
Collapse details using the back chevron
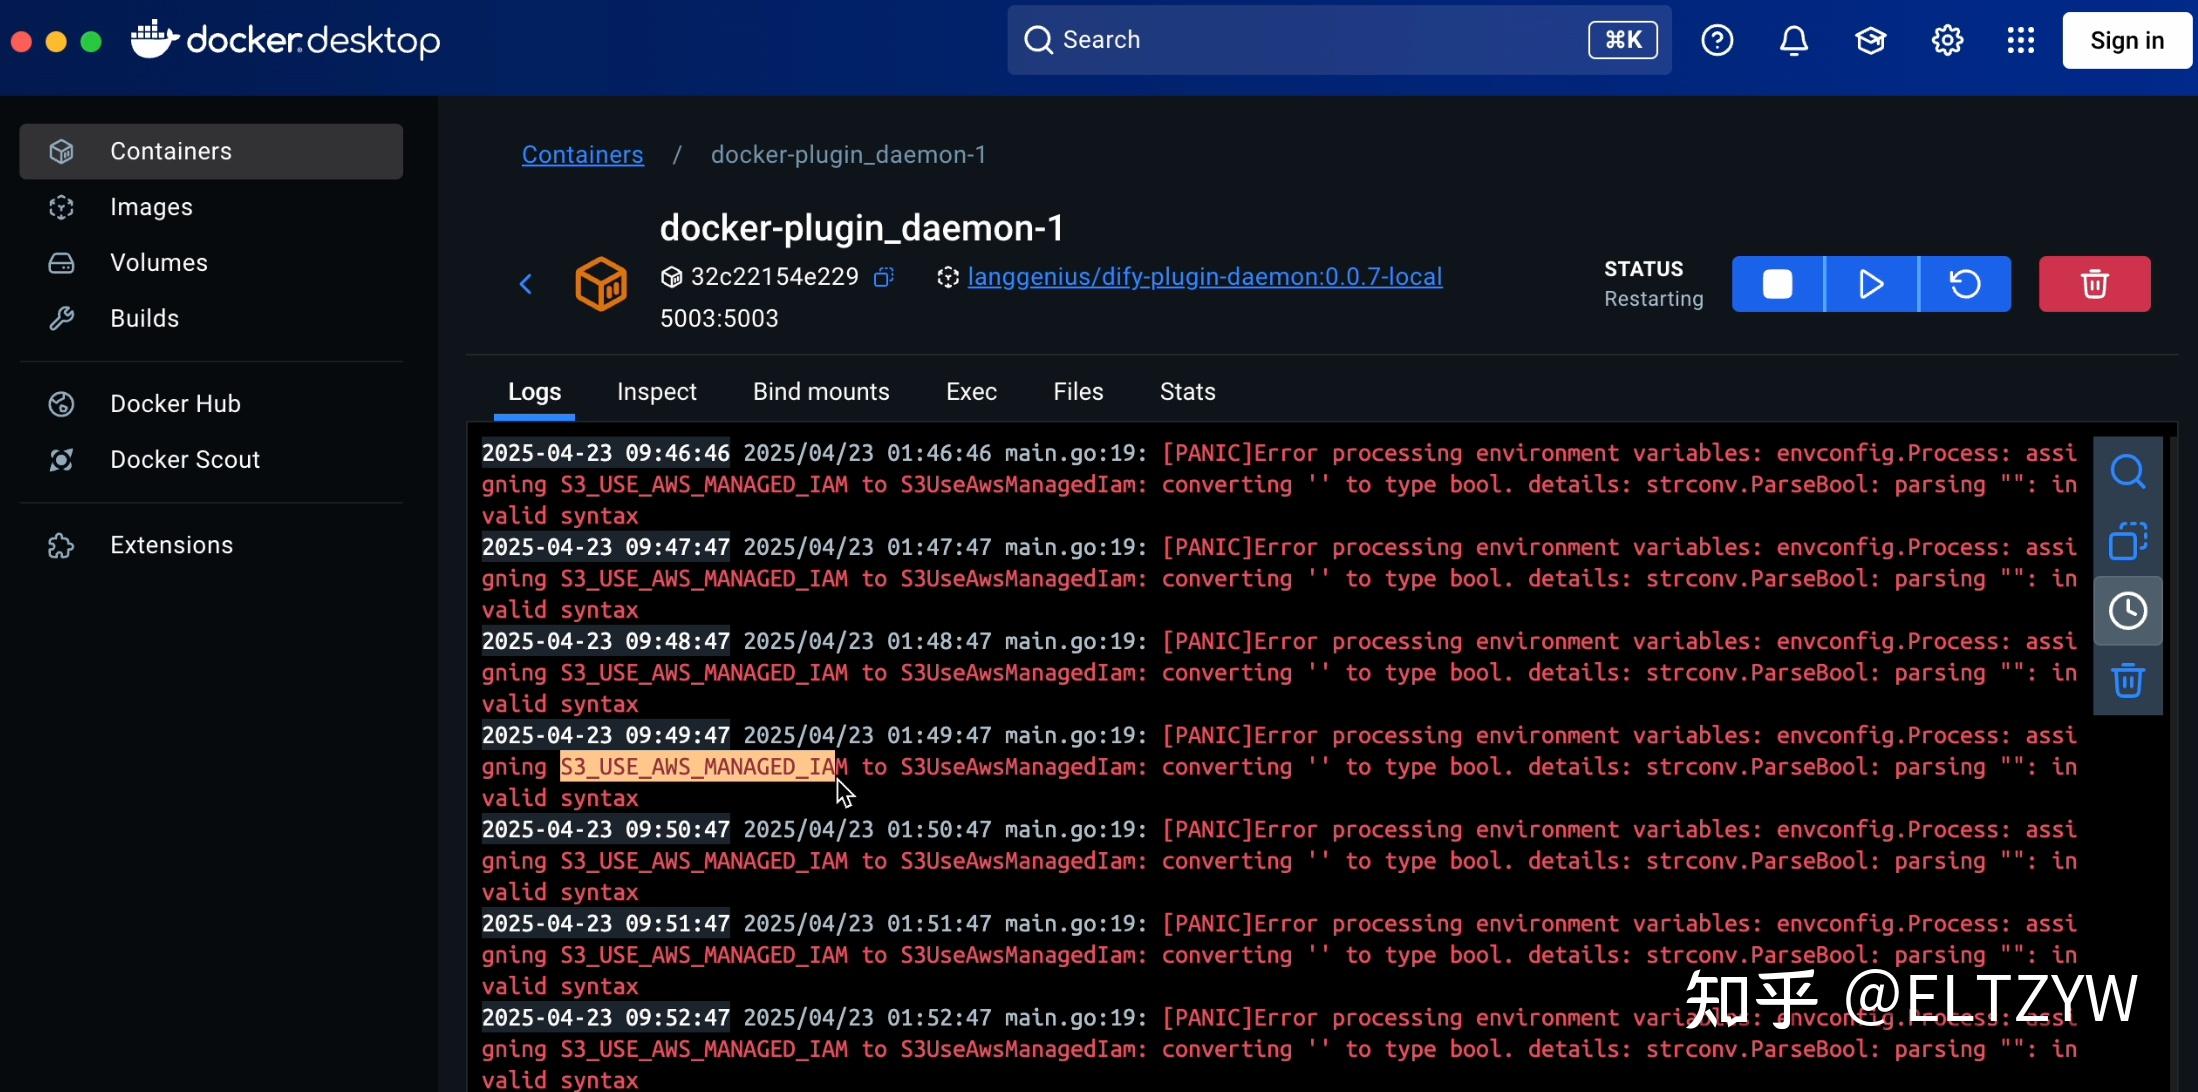click(x=527, y=283)
